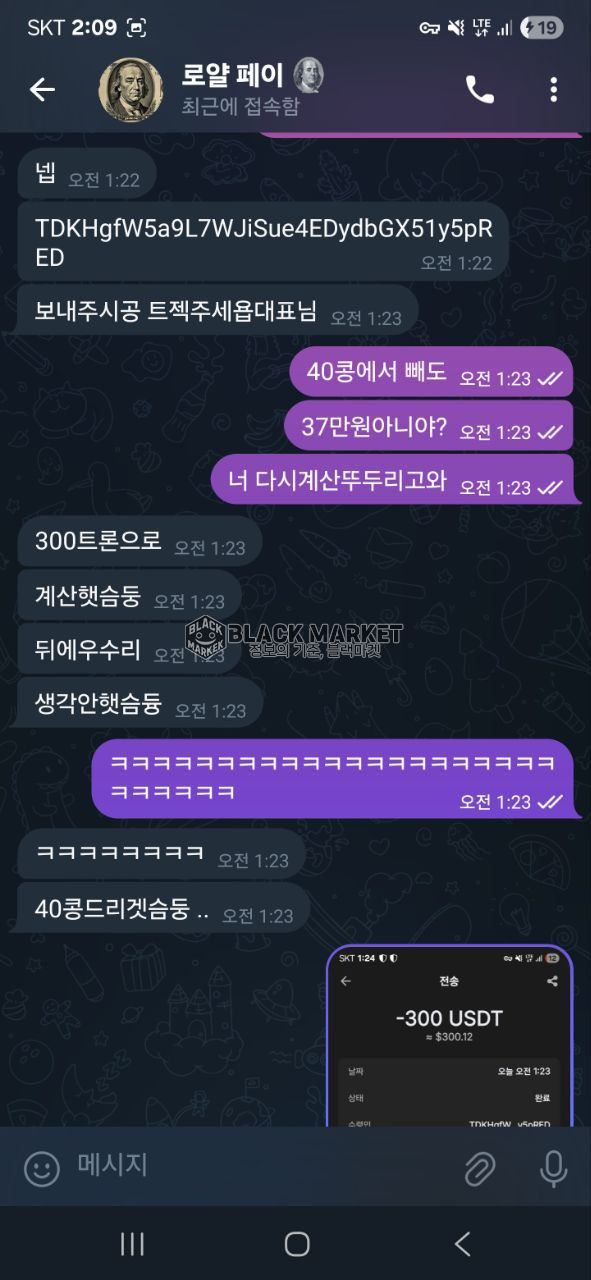
Task: Open the -300 USDT transfer screenshot
Action: coord(450,1036)
